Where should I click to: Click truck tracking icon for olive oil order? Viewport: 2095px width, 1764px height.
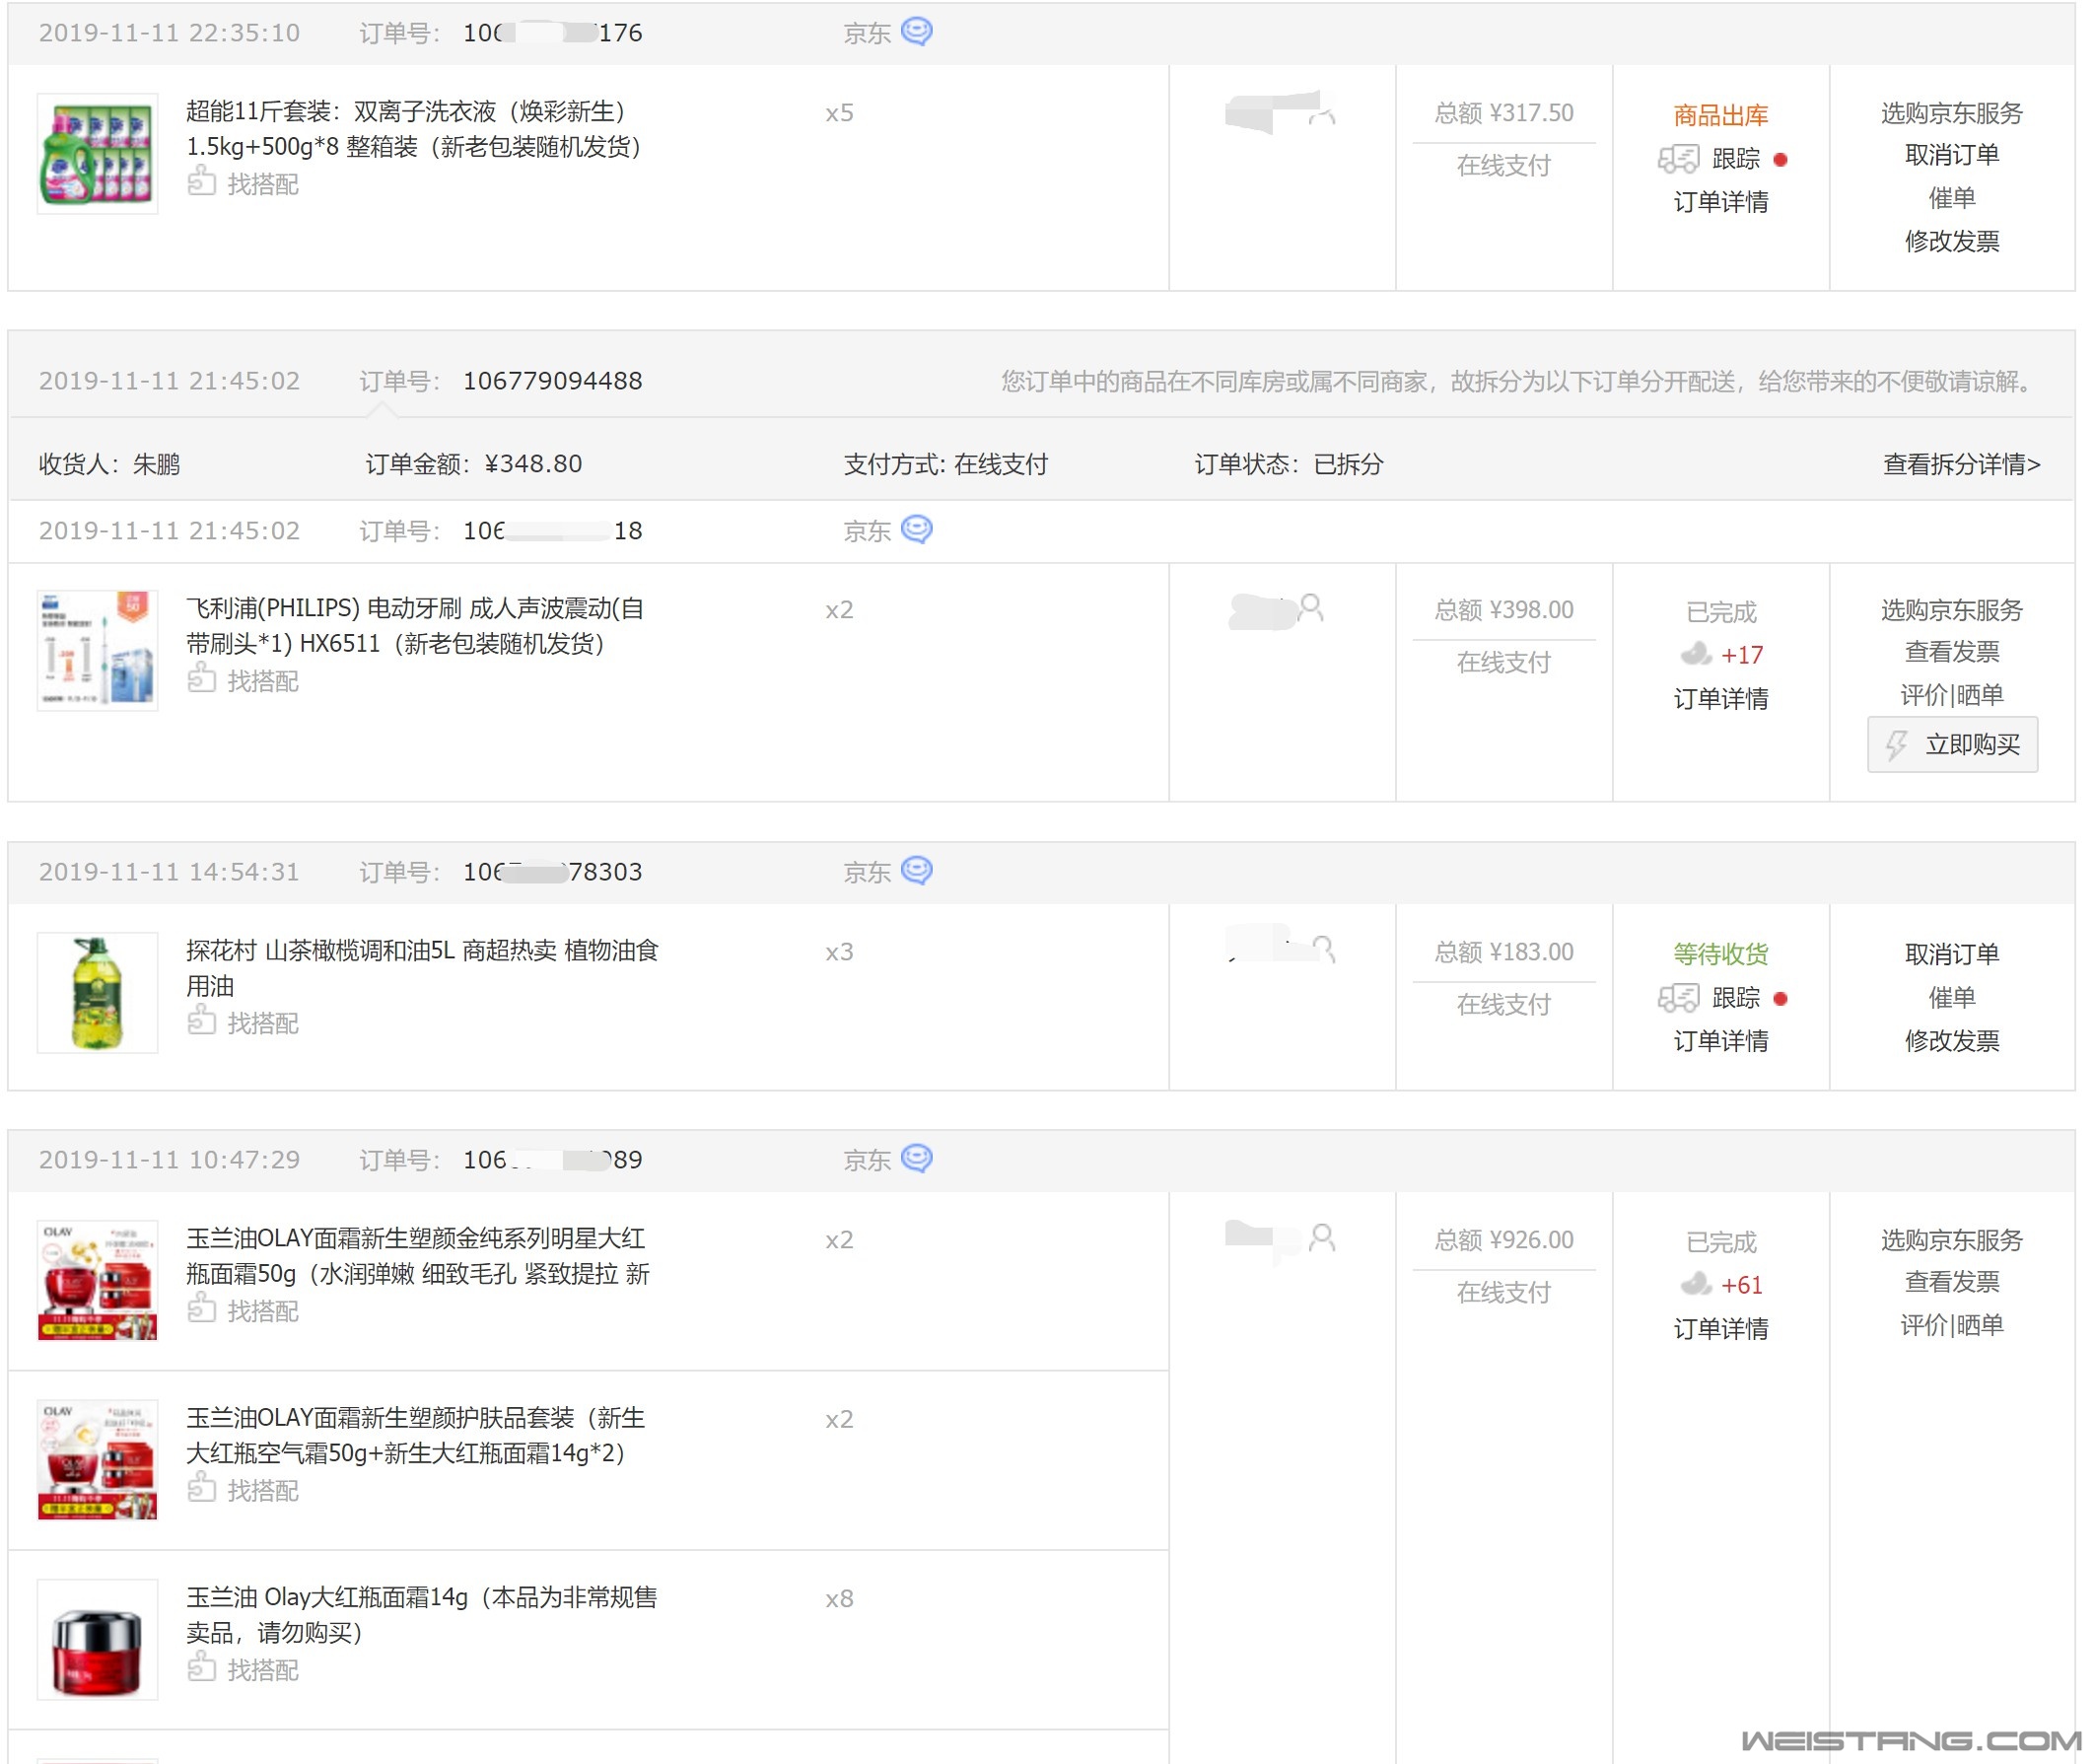point(1678,997)
